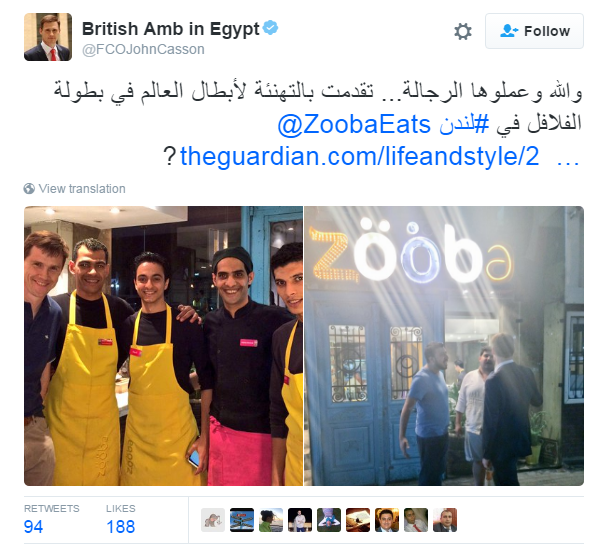Click the globe icon beside View translation
The image size is (593, 547).
tap(29, 188)
